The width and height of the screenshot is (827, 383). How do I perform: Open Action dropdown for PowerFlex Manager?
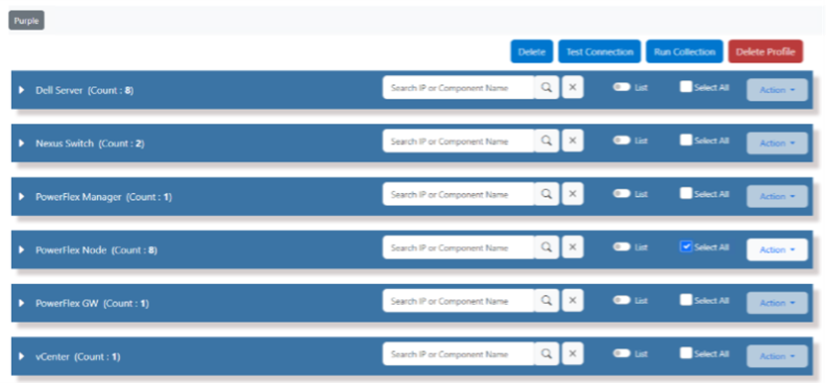[x=777, y=196]
